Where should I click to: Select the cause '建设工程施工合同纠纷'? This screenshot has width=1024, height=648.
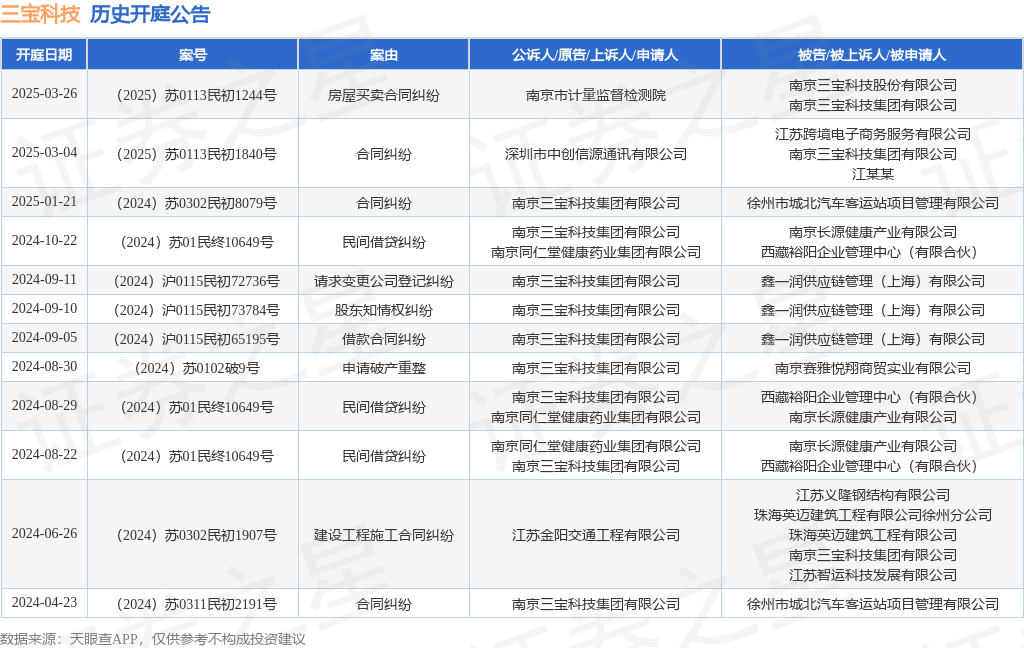pos(383,536)
